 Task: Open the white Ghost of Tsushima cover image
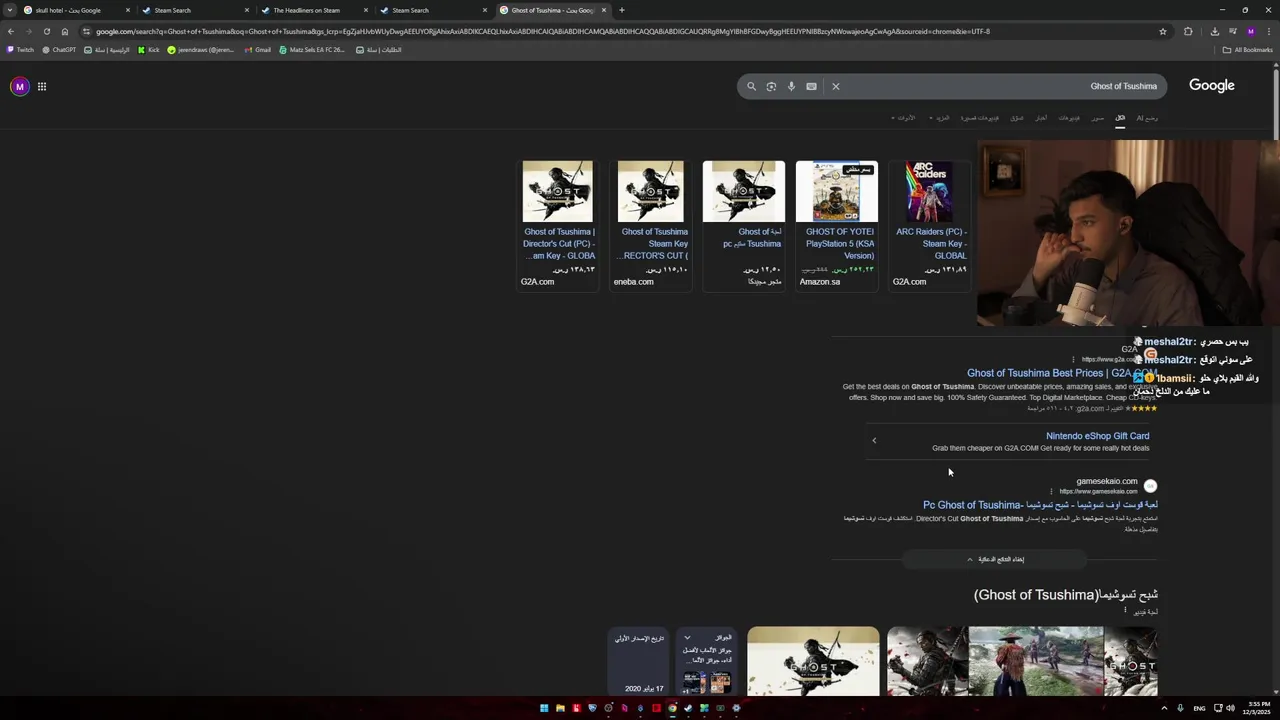pyautogui.click(x=813, y=661)
